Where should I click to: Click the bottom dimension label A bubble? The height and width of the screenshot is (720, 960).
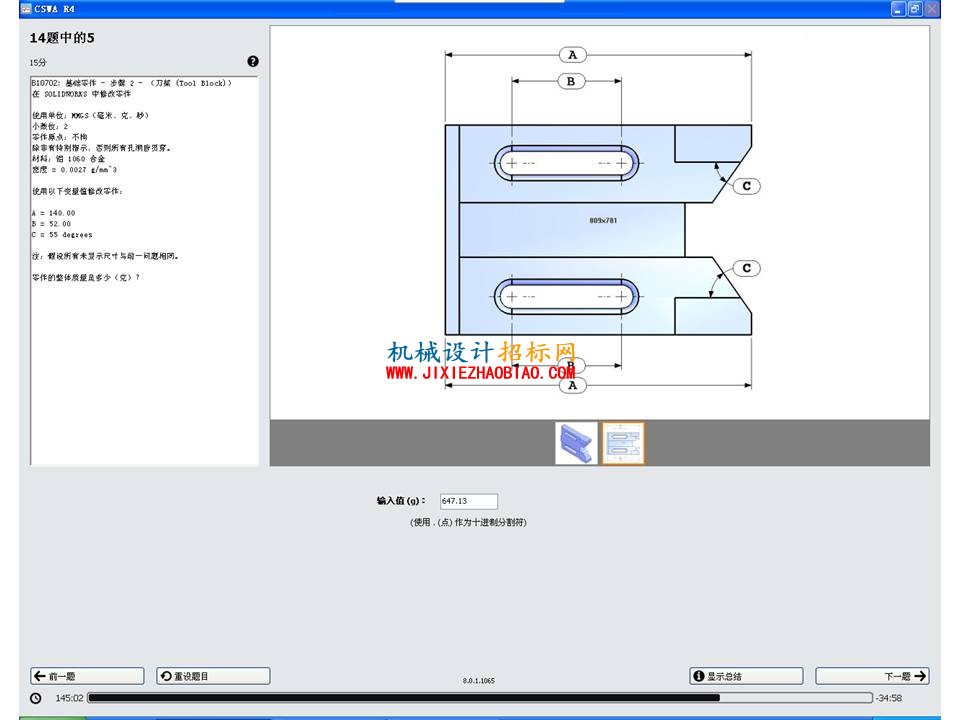(x=572, y=385)
